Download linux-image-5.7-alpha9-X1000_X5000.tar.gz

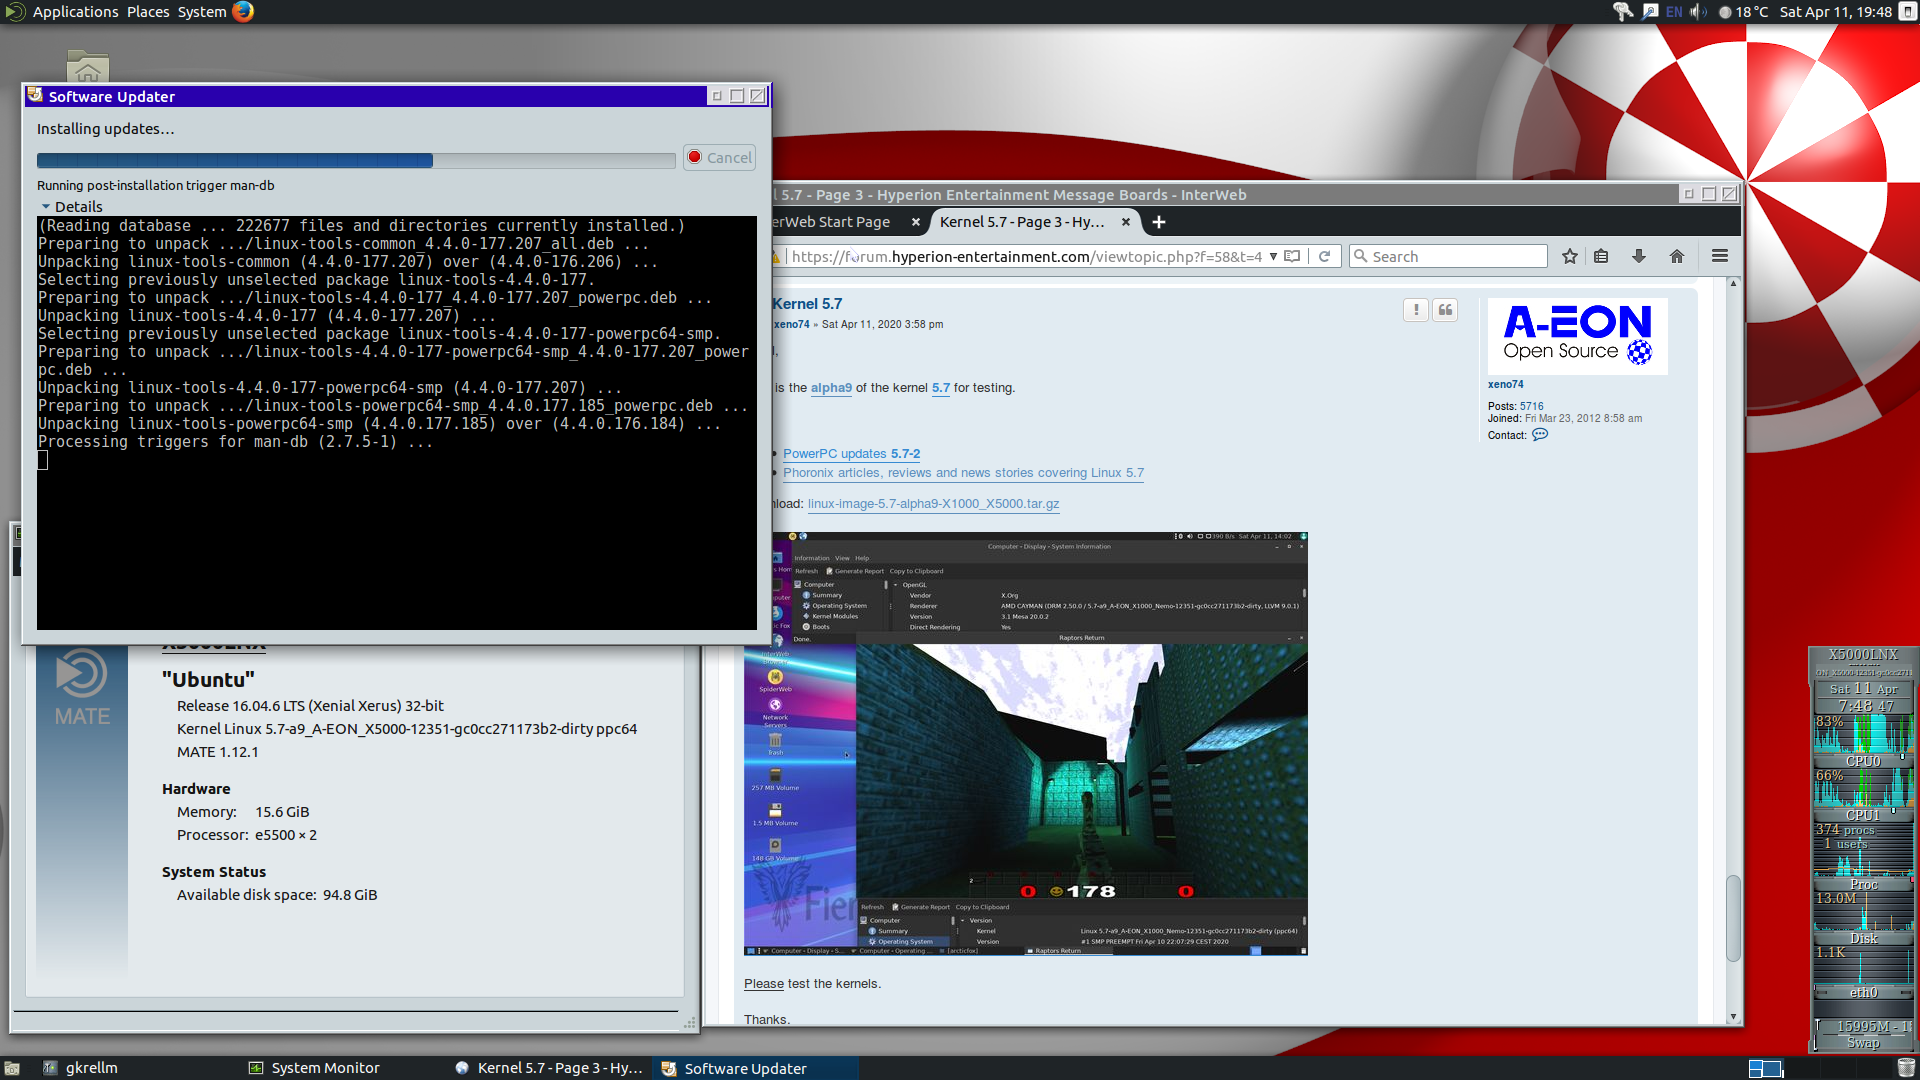[933, 504]
